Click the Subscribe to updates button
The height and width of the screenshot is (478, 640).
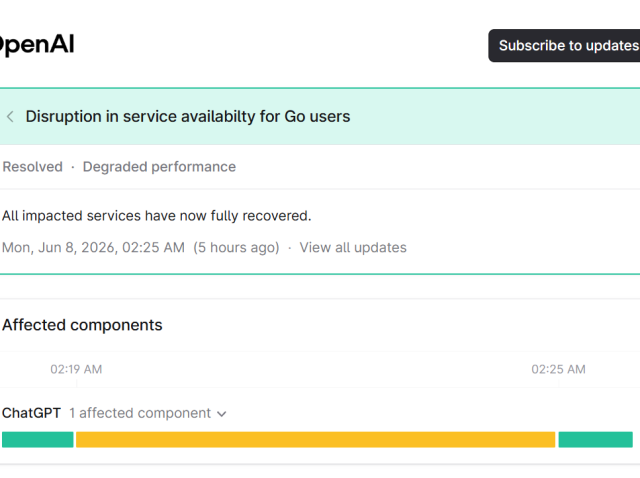(x=564, y=46)
